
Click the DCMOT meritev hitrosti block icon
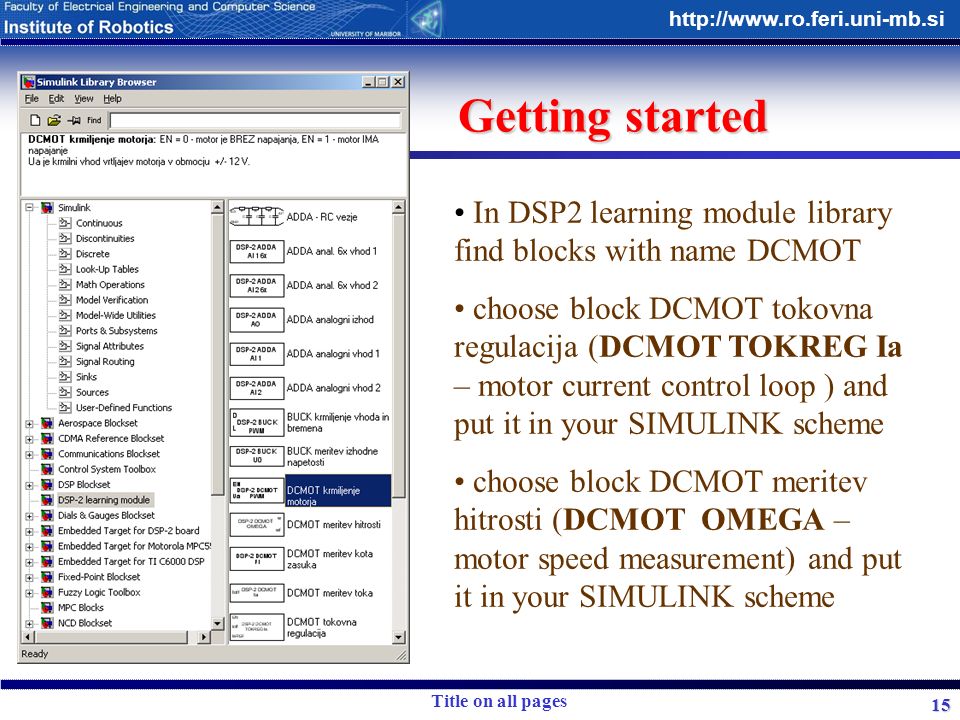click(x=257, y=525)
